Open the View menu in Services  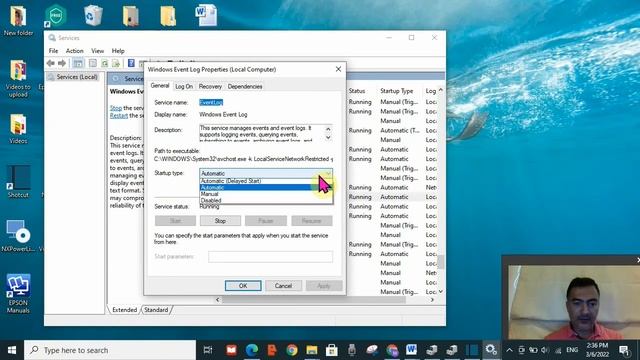click(98, 51)
